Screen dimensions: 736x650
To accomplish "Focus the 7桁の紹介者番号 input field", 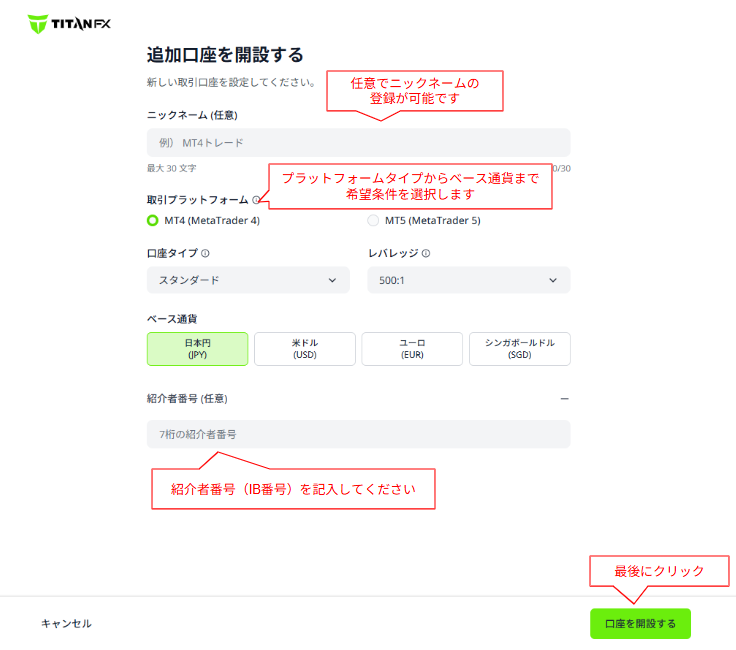I will 359,435.
